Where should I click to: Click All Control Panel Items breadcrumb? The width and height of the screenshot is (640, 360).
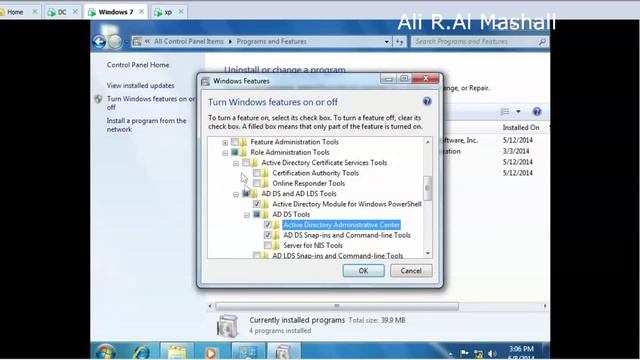(189, 42)
